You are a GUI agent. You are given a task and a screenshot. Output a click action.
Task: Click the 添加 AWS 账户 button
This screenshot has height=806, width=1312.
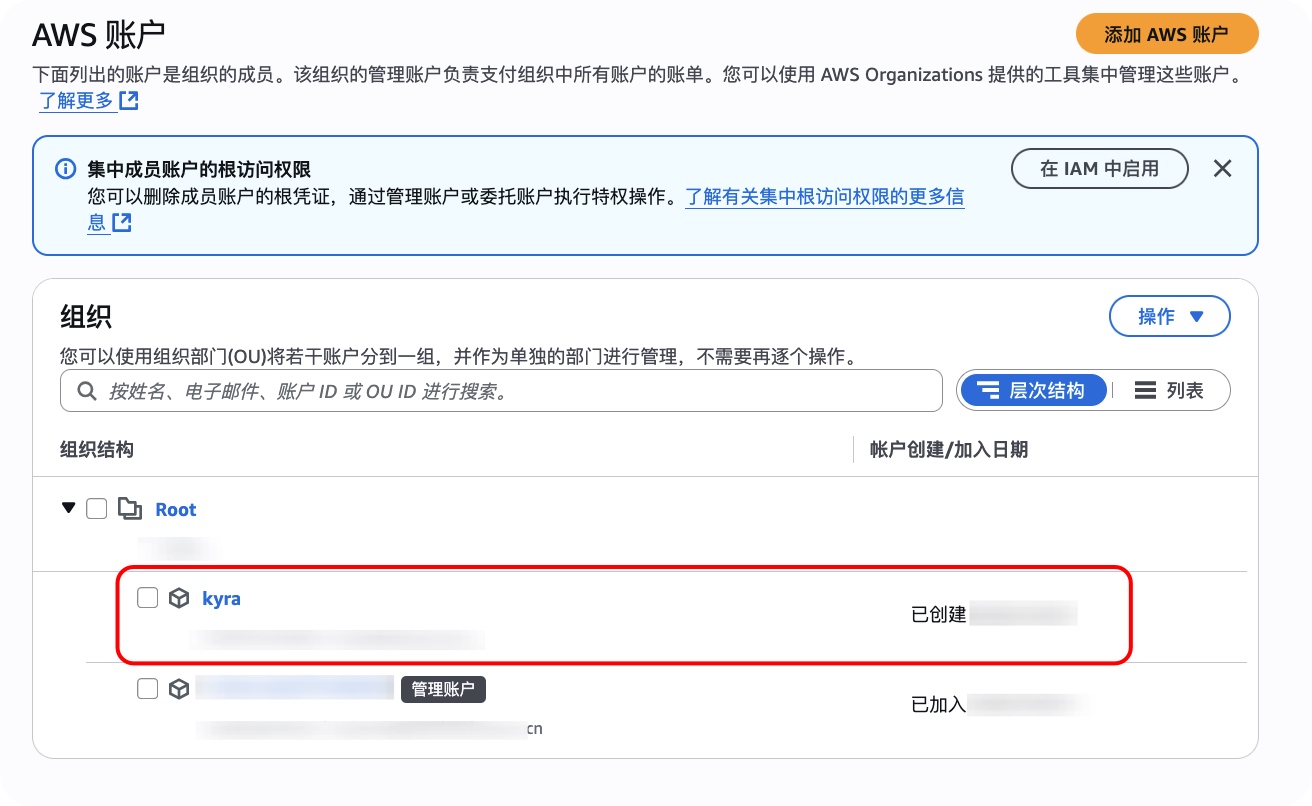[x=1166, y=34]
